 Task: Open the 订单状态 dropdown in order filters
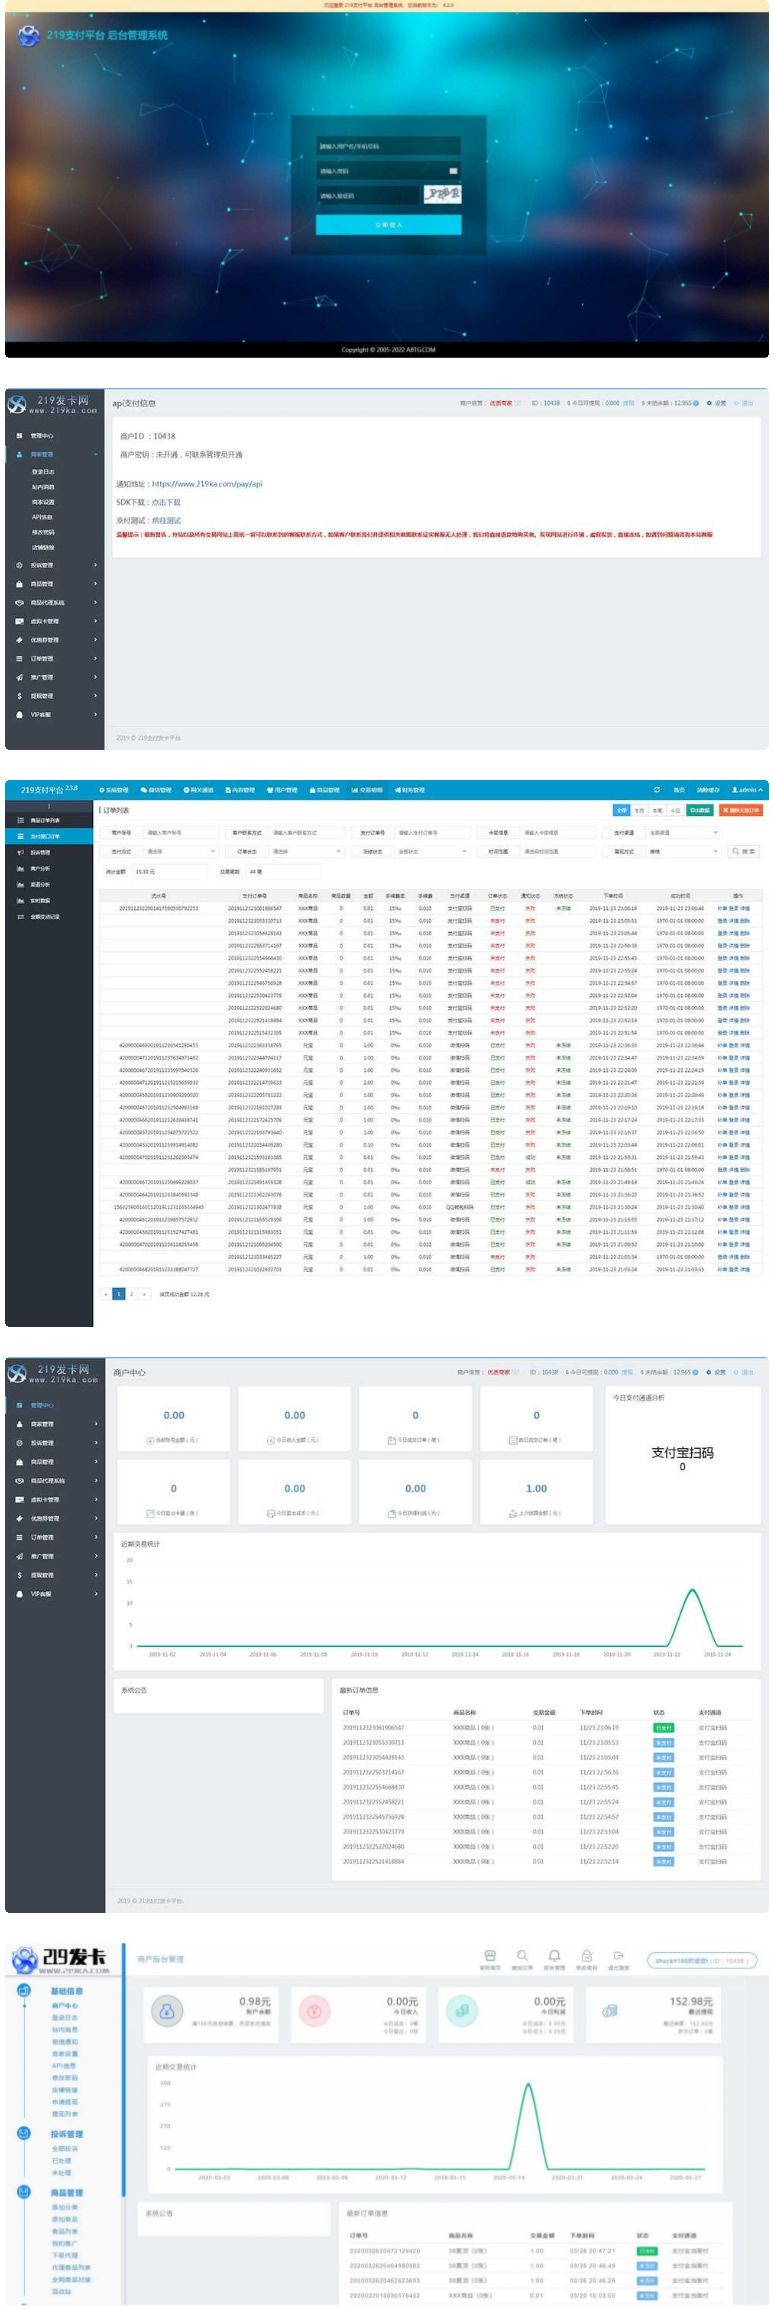(x=304, y=851)
